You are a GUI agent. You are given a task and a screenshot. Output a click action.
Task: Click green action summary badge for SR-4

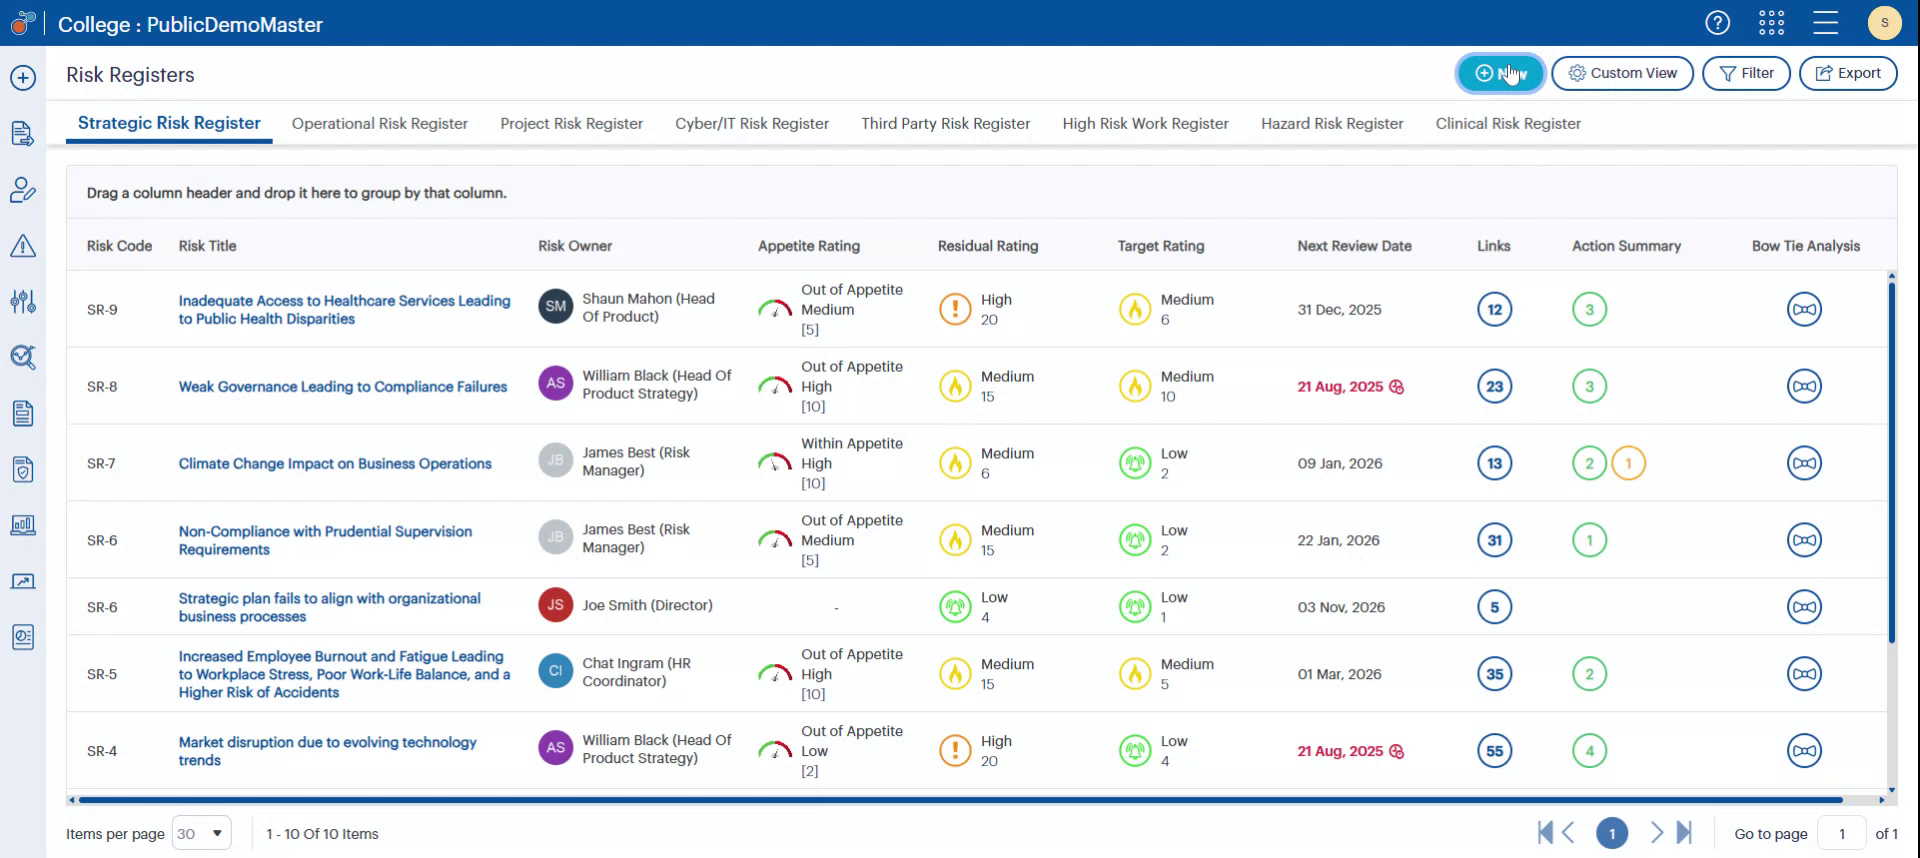(1589, 751)
